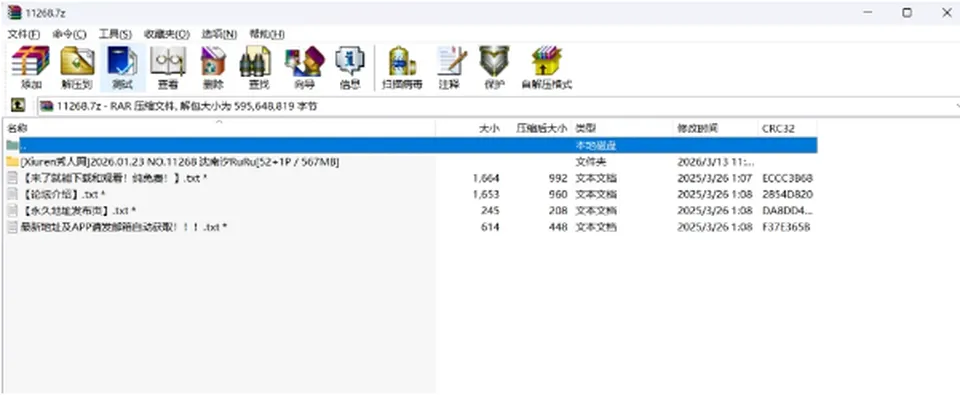The height and width of the screenshot is (395, 960).
Task: Run the Test (测试) archive tool
Action: click(122, 67)
